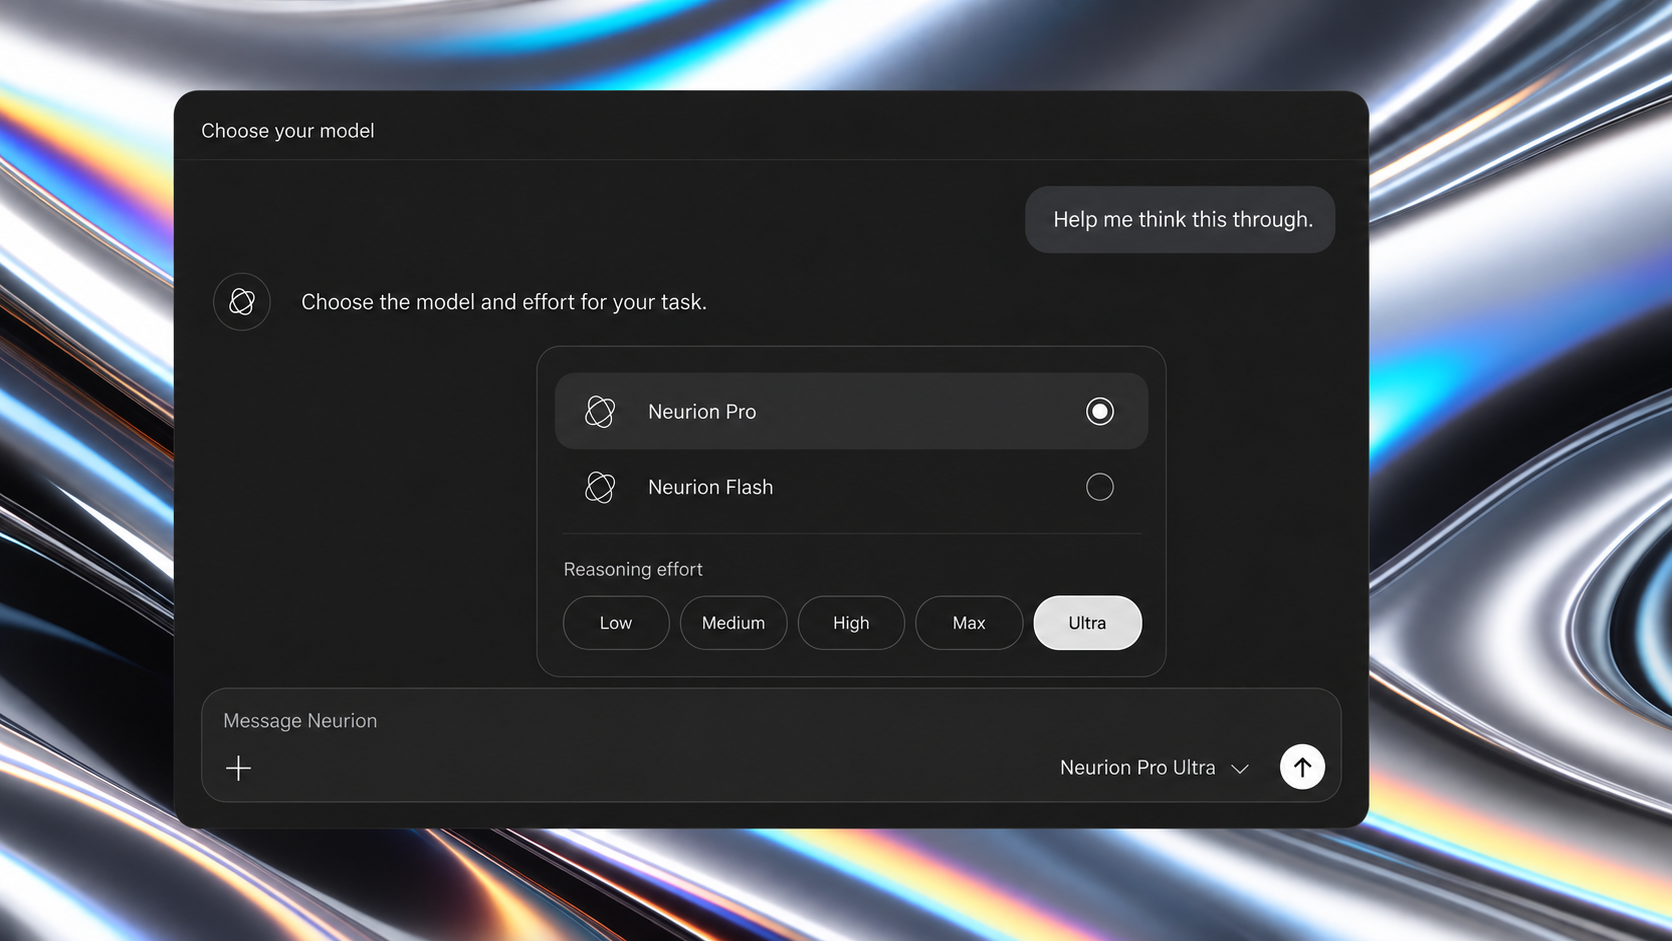Select the Neurion Pro radio button
This screenshot has height=941, width=1672.
click(x=1100, y=411)
